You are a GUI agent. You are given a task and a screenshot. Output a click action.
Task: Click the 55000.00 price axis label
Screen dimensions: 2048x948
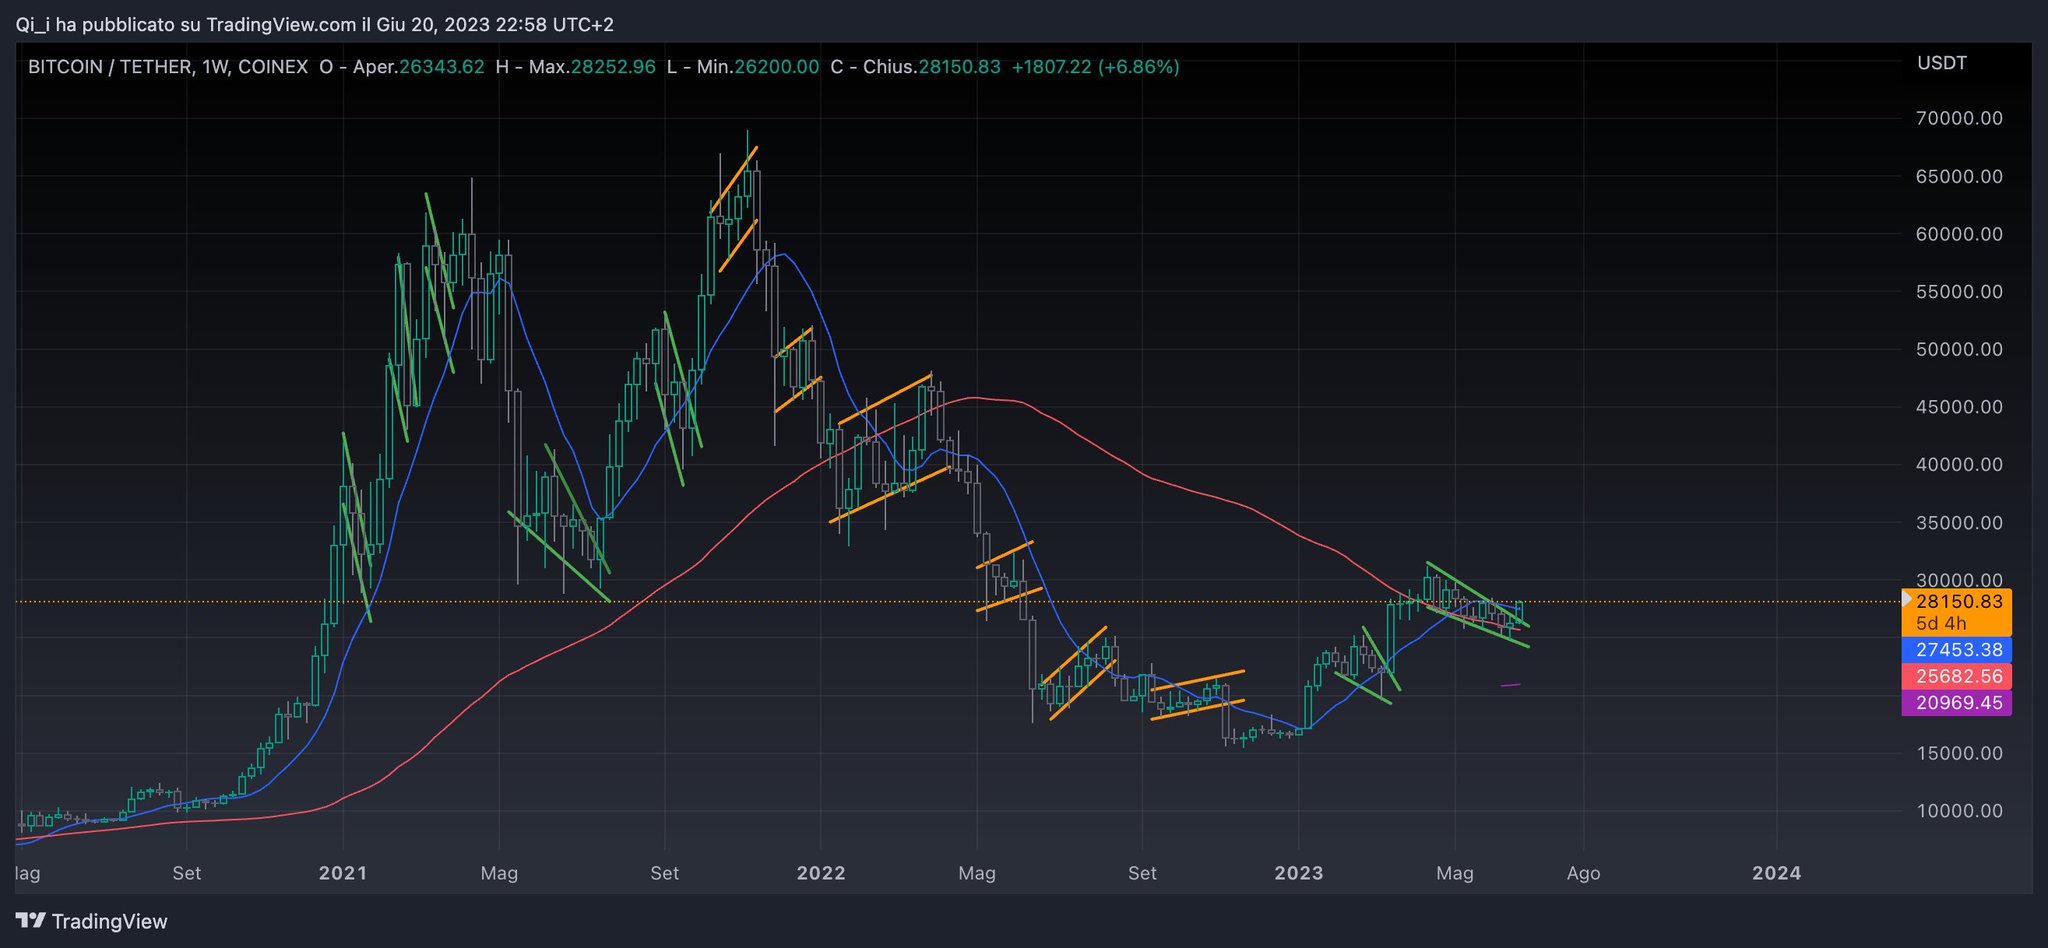click(x=1959, y=292)
